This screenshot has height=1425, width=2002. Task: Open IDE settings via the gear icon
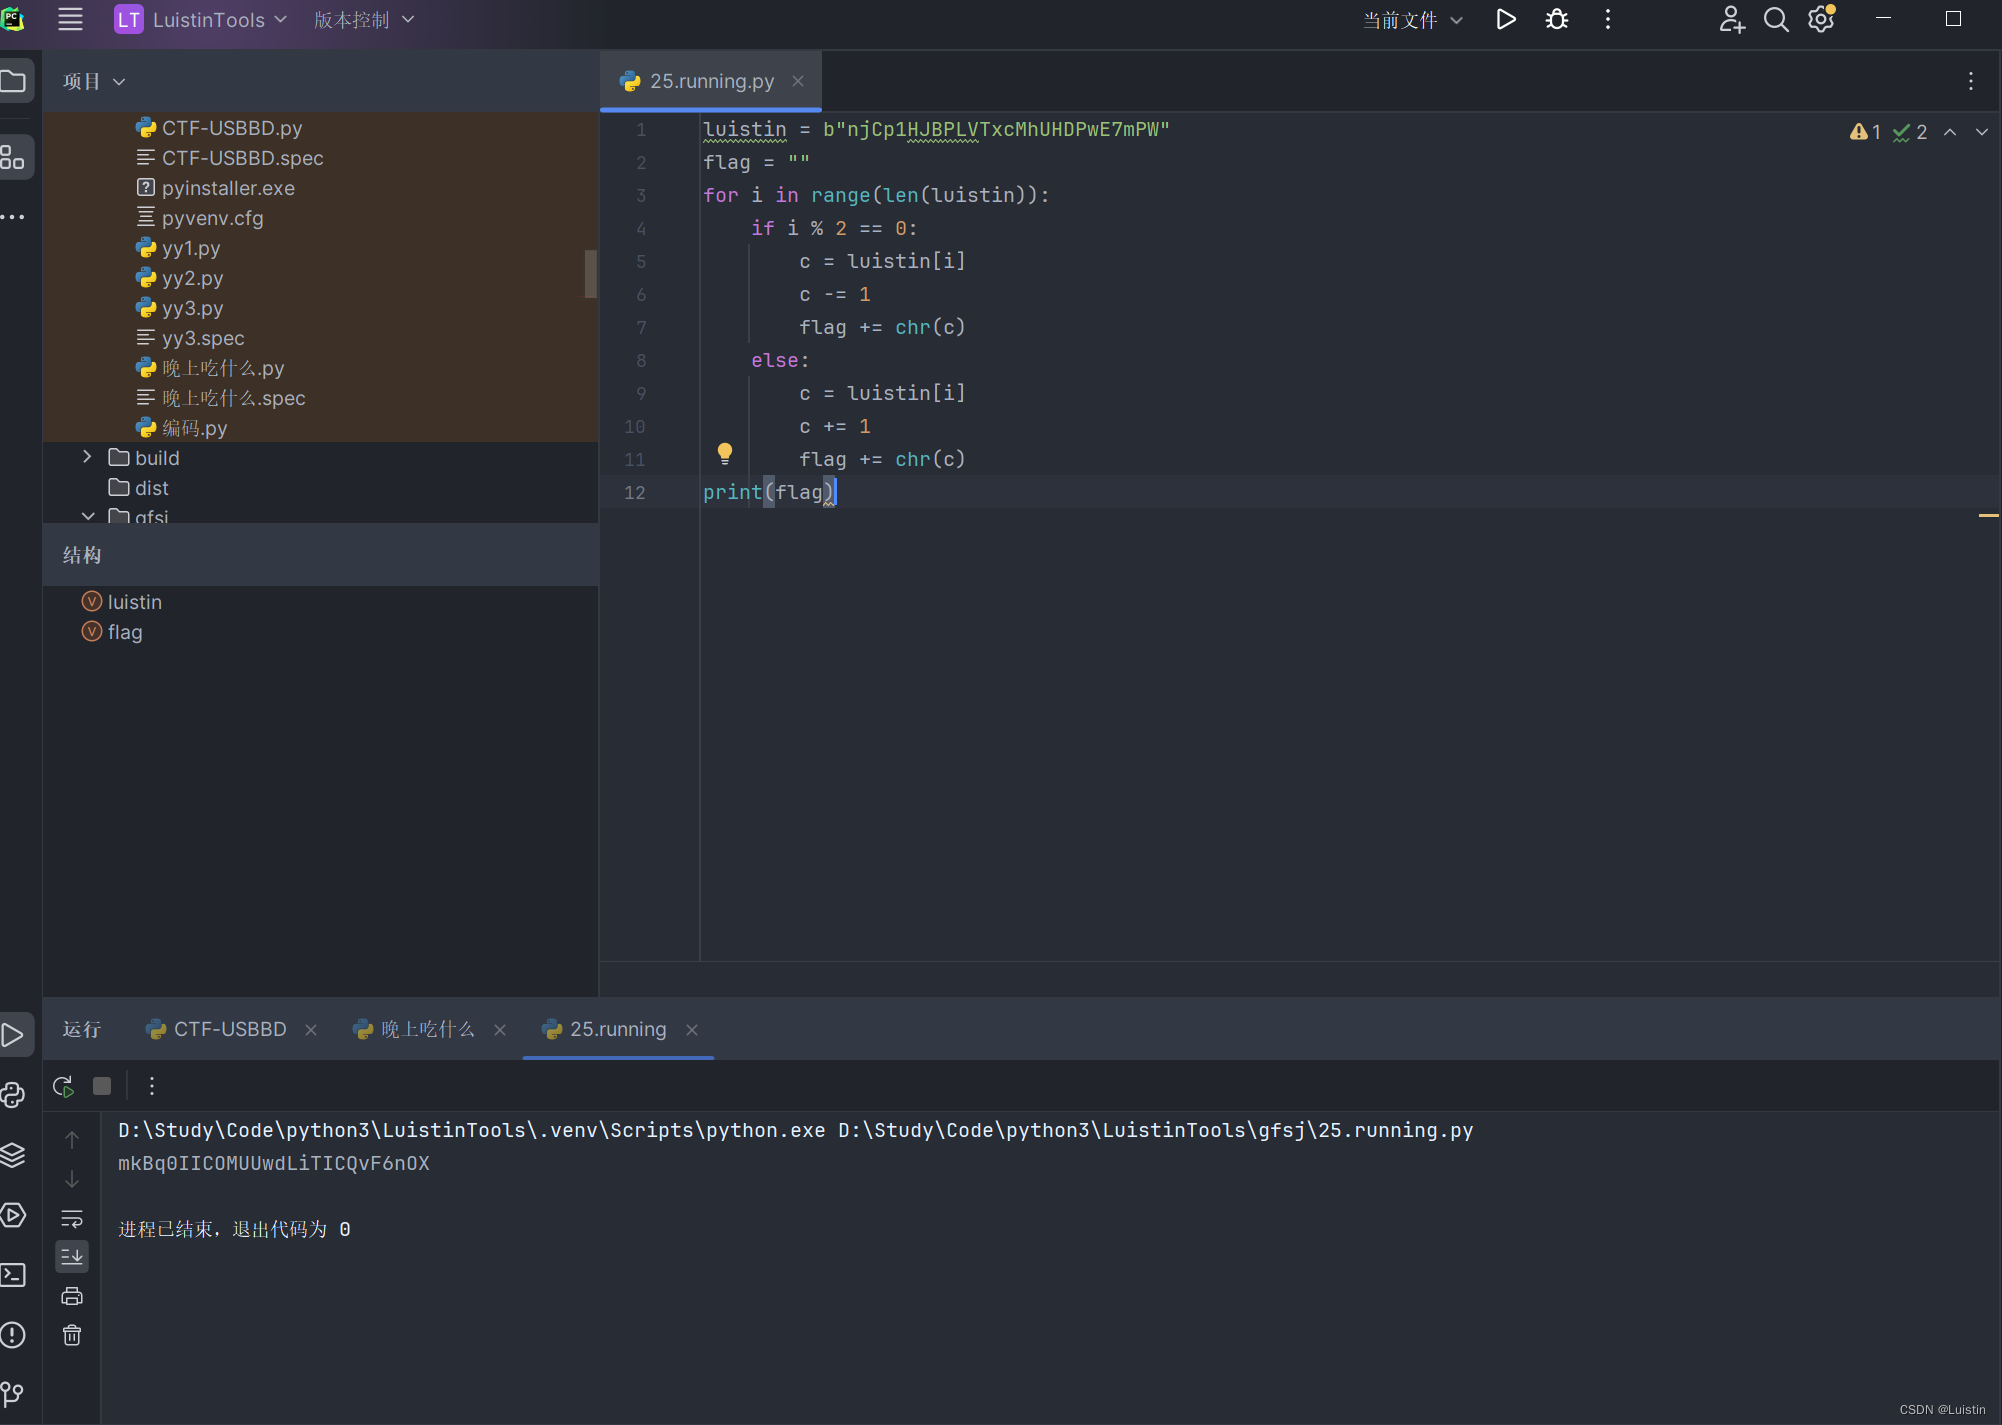tap(1821, 19)
